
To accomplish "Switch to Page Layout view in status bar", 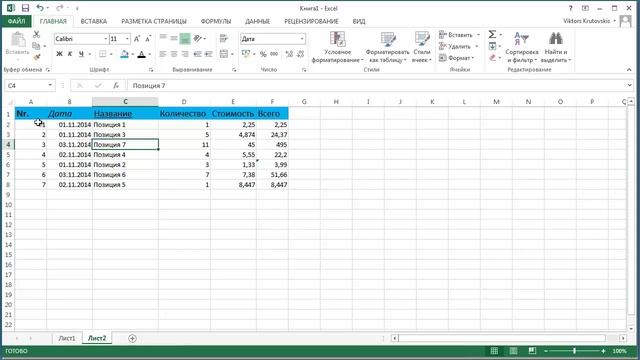I will click(x=513, y=351).
